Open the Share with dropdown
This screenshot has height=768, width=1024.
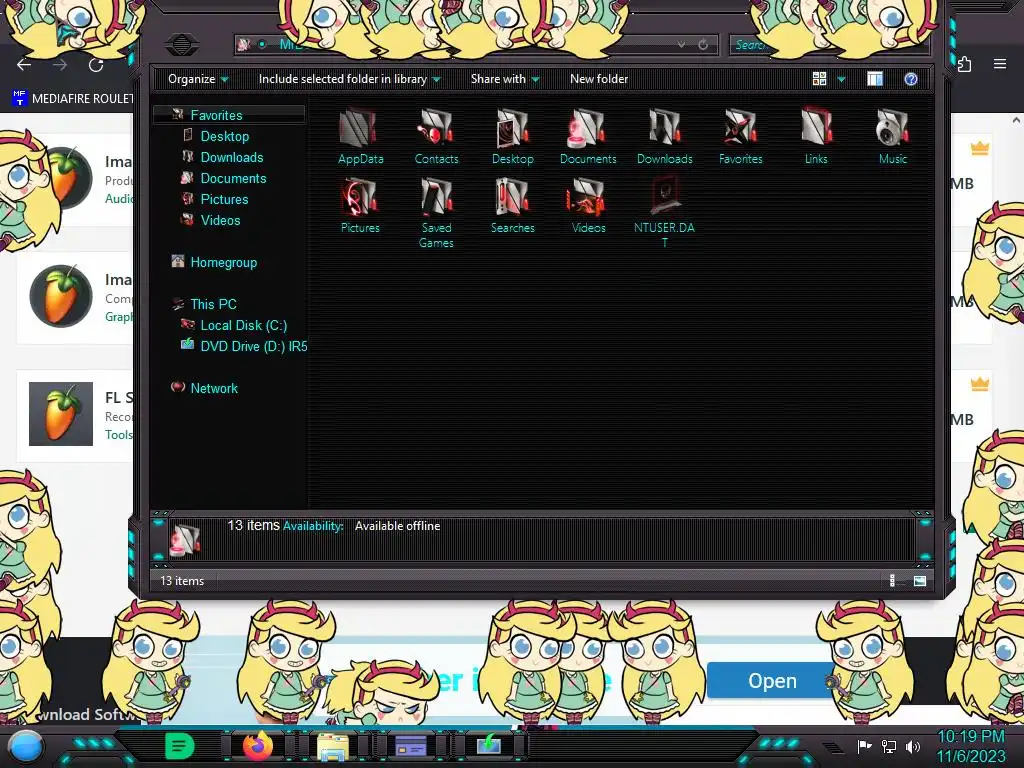pyautogui.click(x=505, y=79)
